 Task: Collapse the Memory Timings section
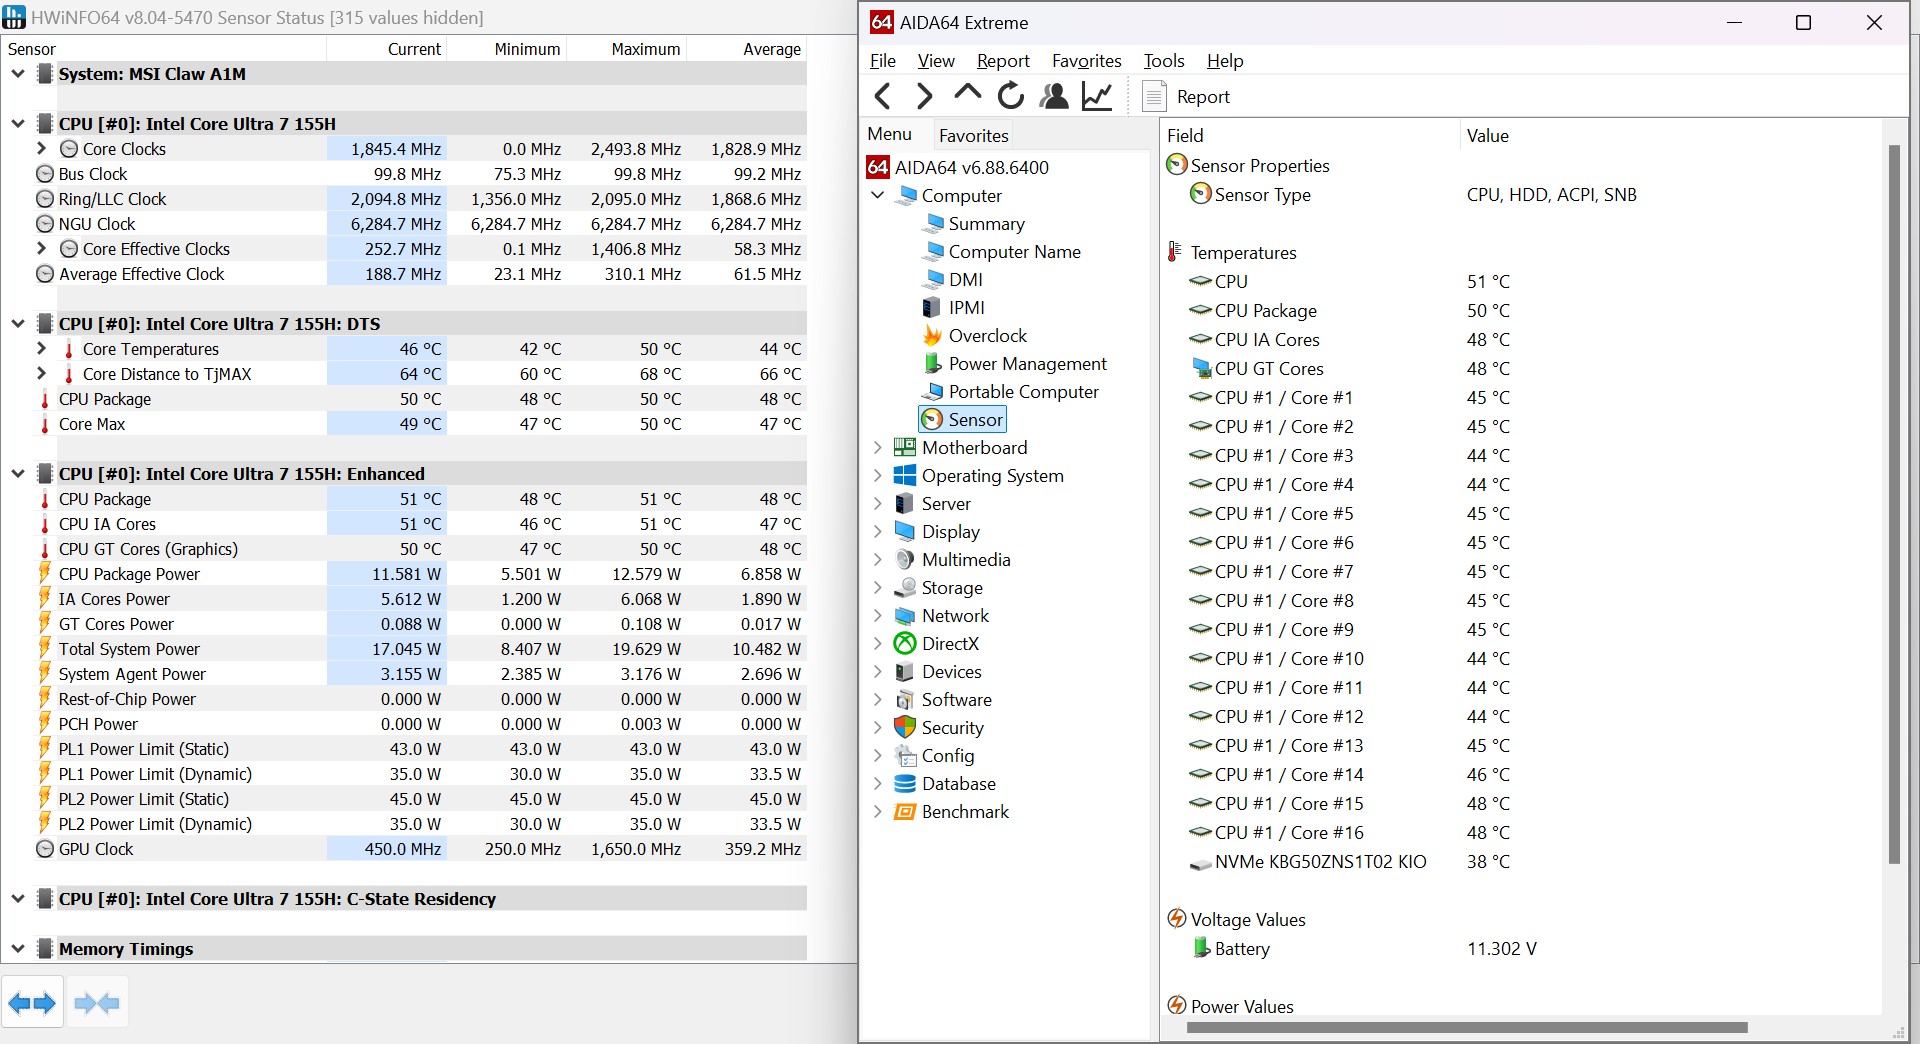pos(17,949)
